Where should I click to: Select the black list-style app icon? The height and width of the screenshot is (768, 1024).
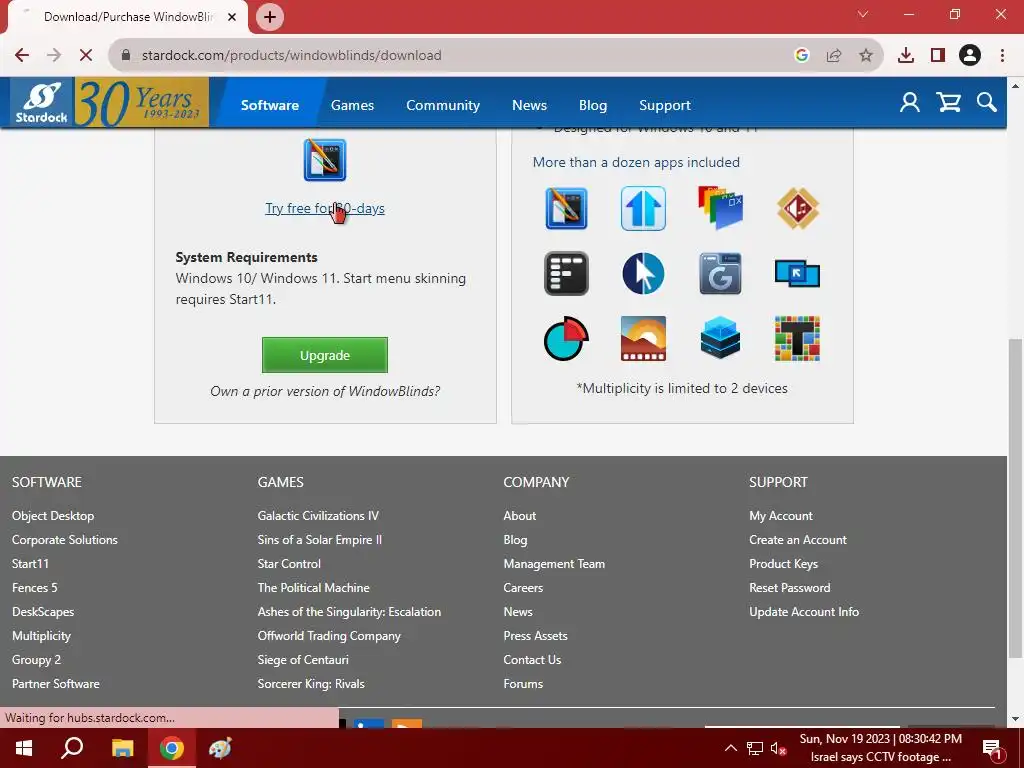tap(566, 274)
